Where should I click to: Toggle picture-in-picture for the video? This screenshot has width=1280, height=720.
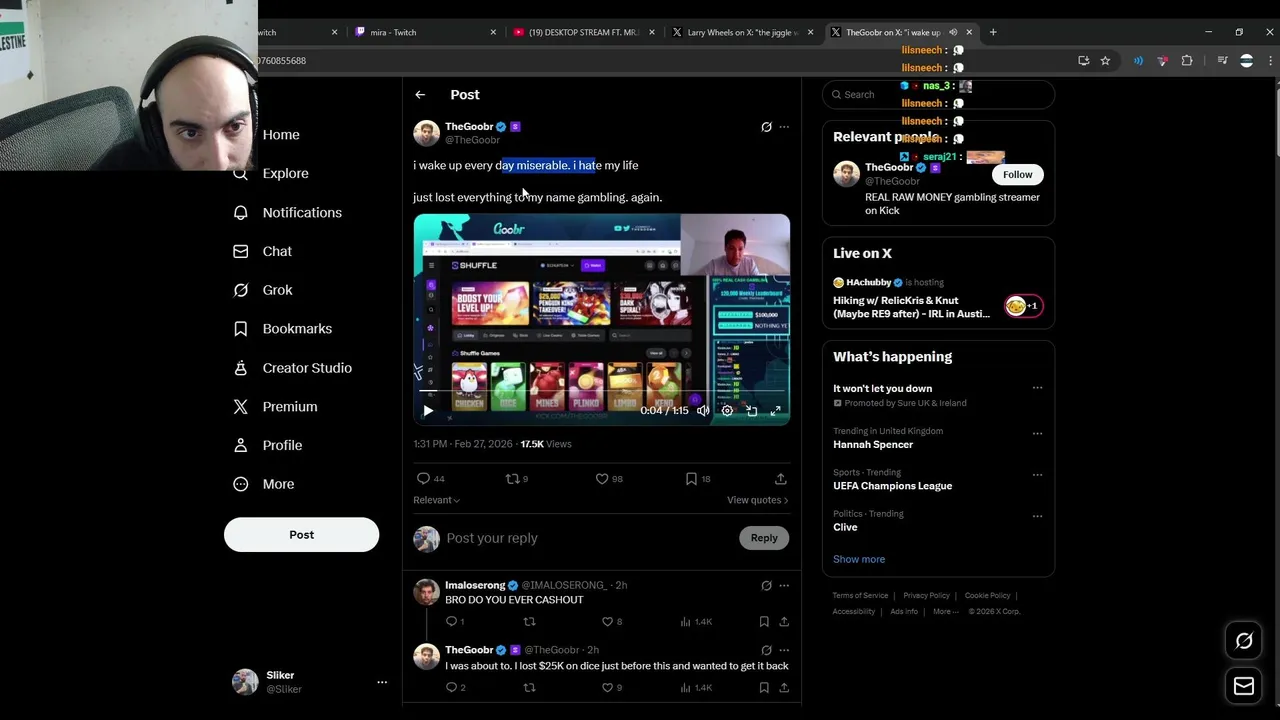(751, 410)
